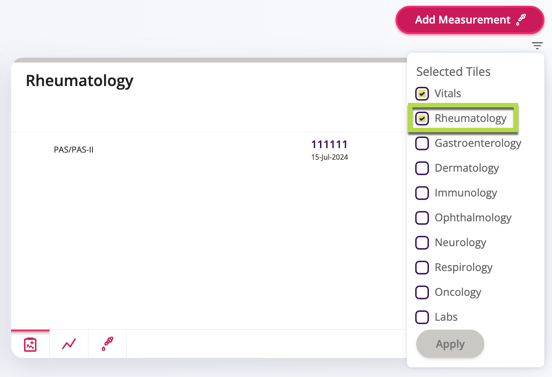Check the Dermatology tile option
This screenshot has height=377, width=552.
point(422,168)
